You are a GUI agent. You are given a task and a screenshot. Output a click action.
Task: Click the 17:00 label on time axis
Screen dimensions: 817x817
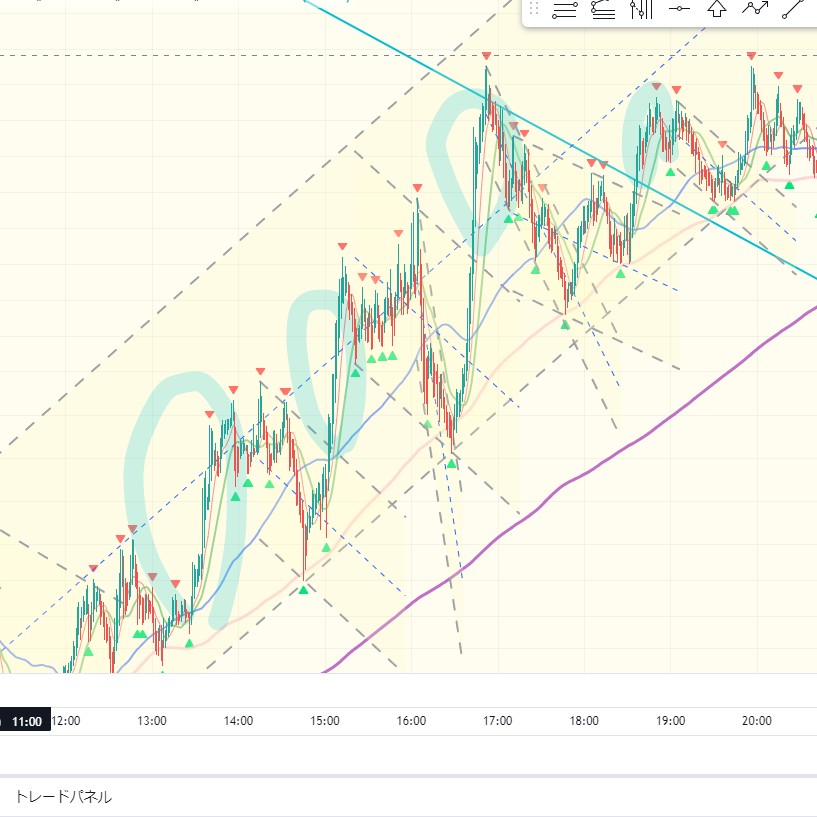(497, 721)
